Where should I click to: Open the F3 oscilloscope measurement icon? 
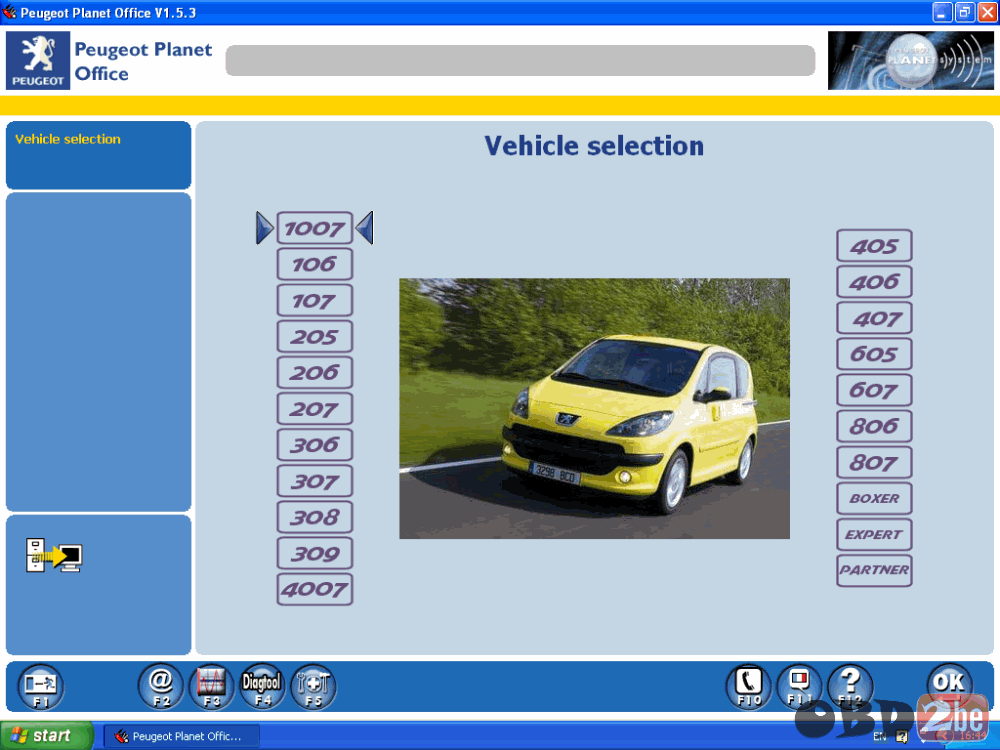point(212,687)
